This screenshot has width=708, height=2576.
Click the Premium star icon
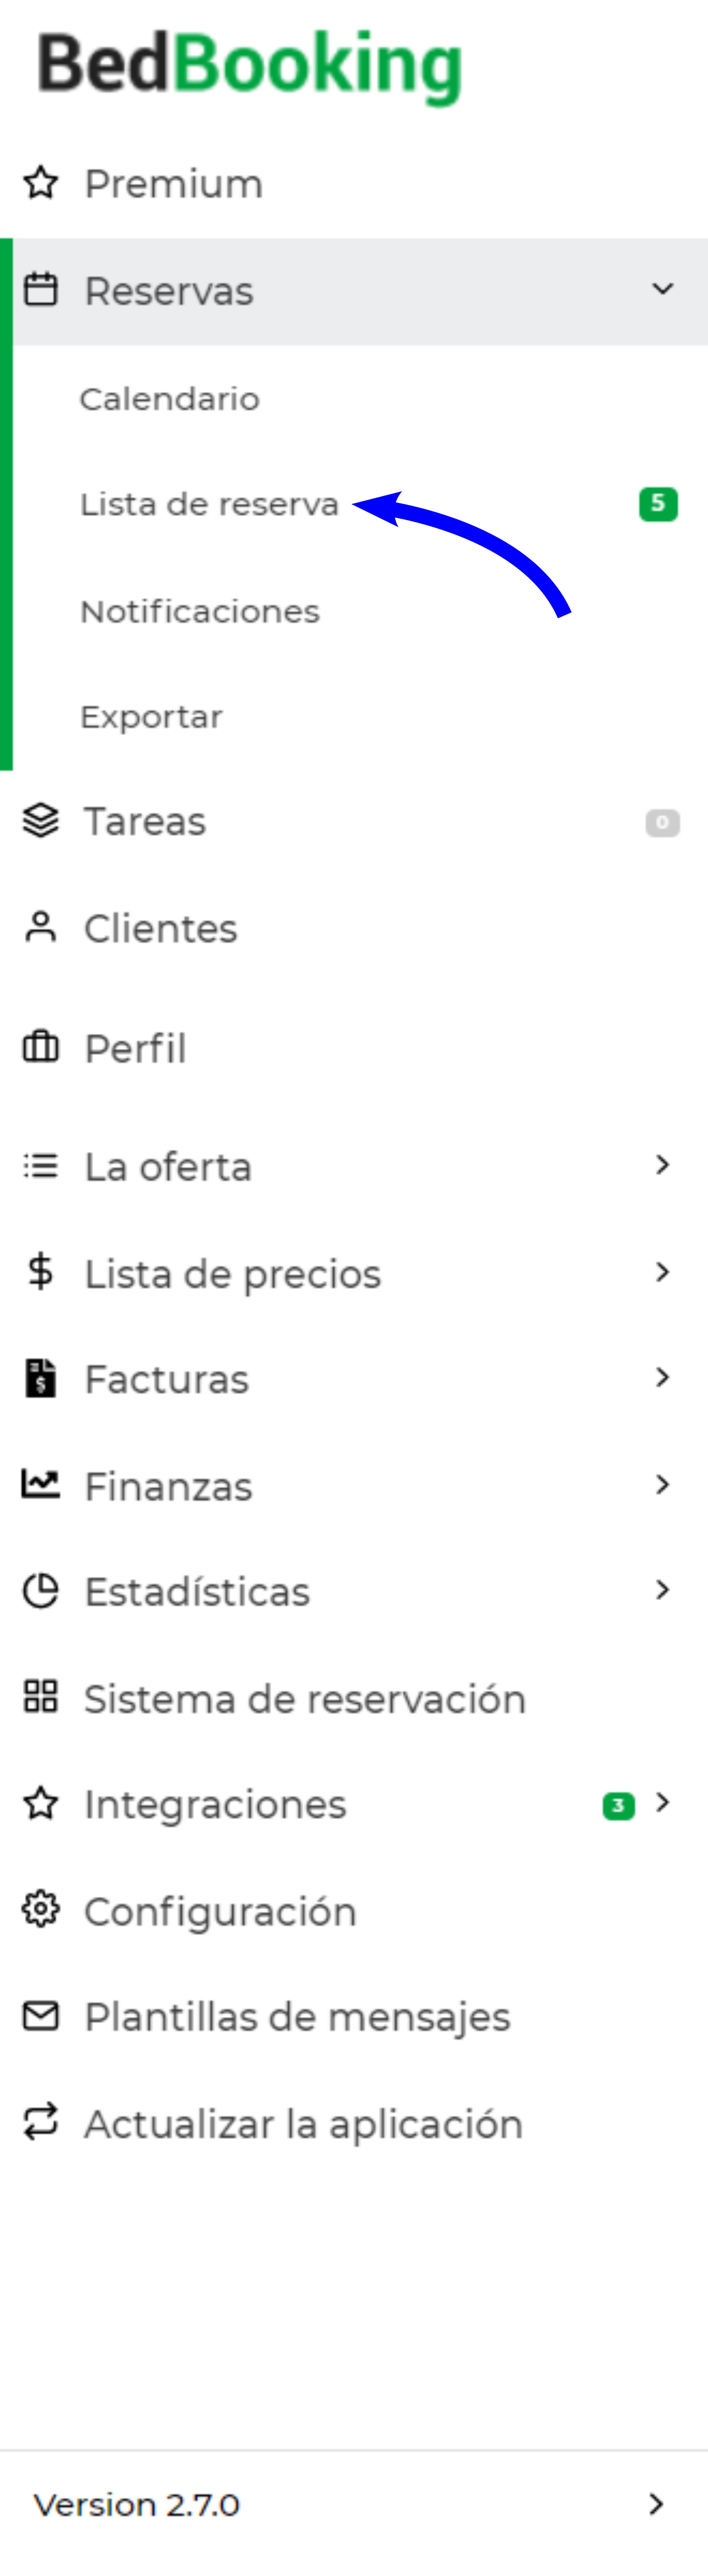(x=41, y=183)
